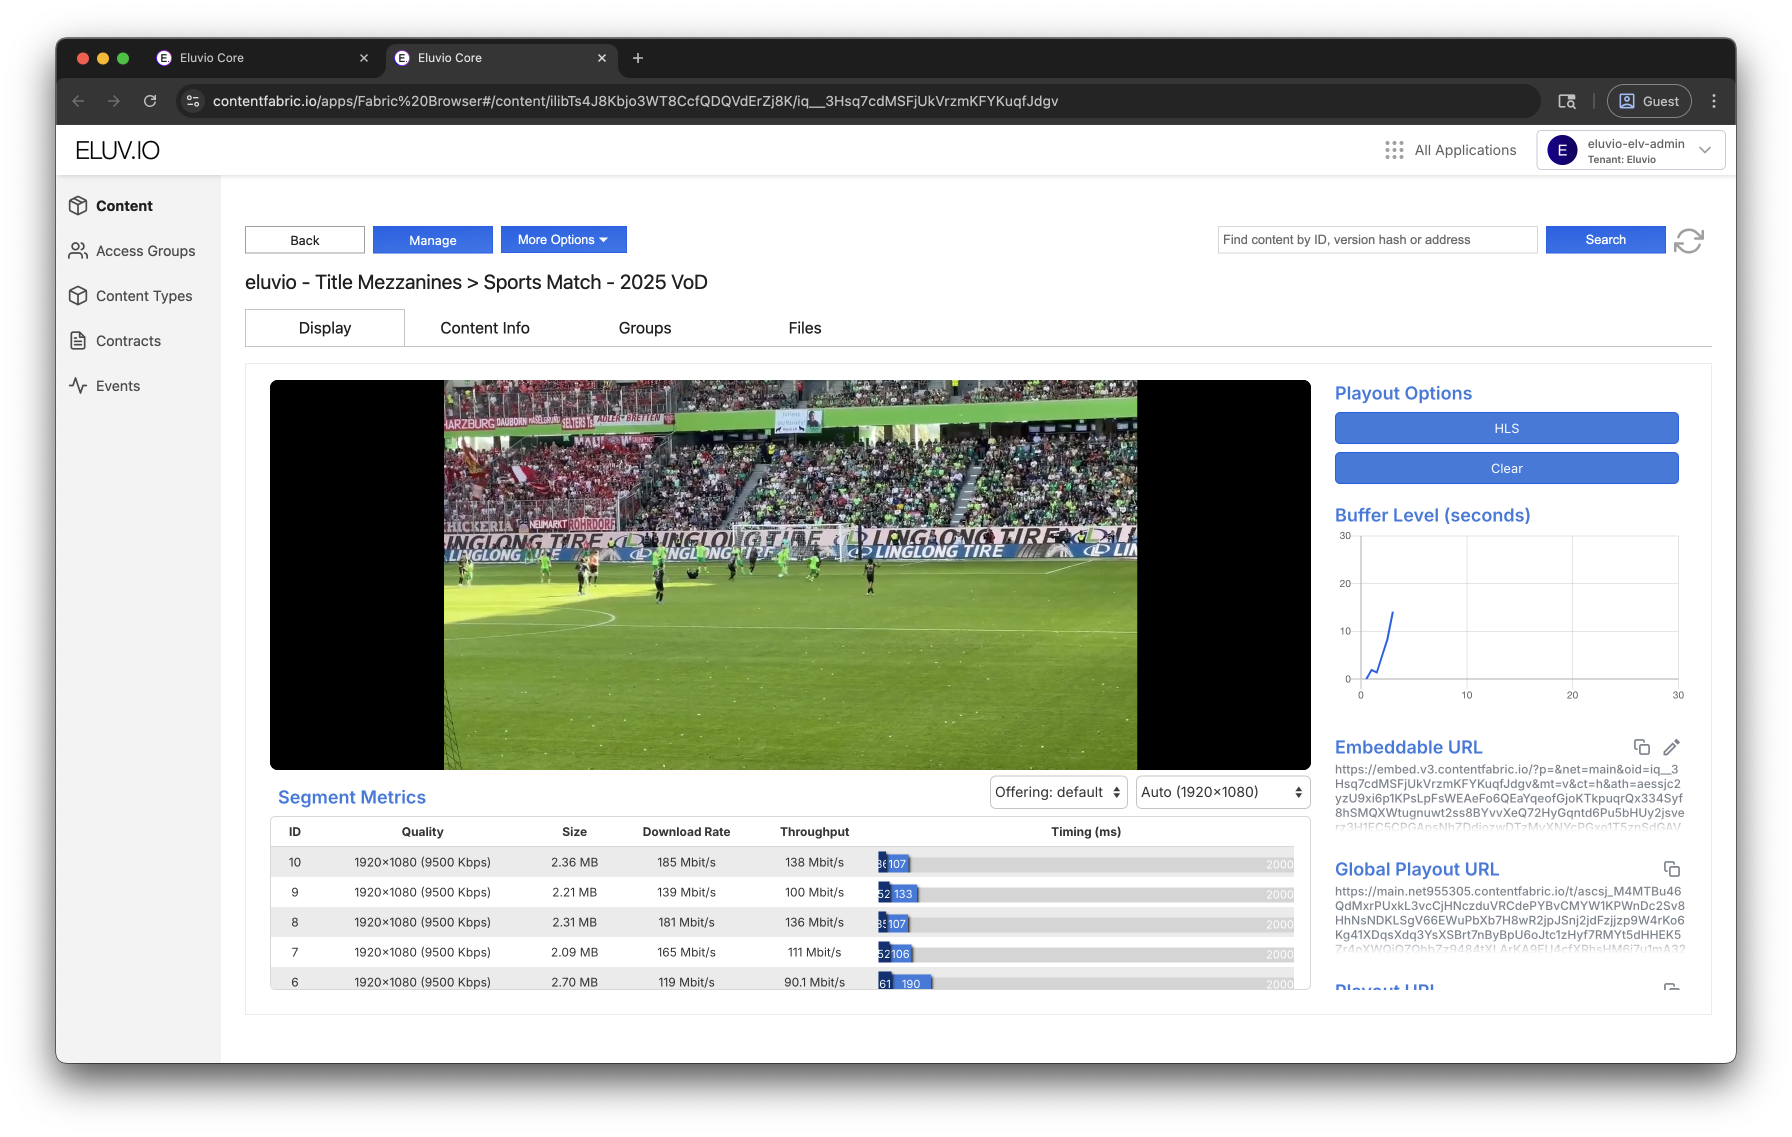Select the HLS playout option
This screenshot has width=1792, height=1137.
coord(1506,428)
